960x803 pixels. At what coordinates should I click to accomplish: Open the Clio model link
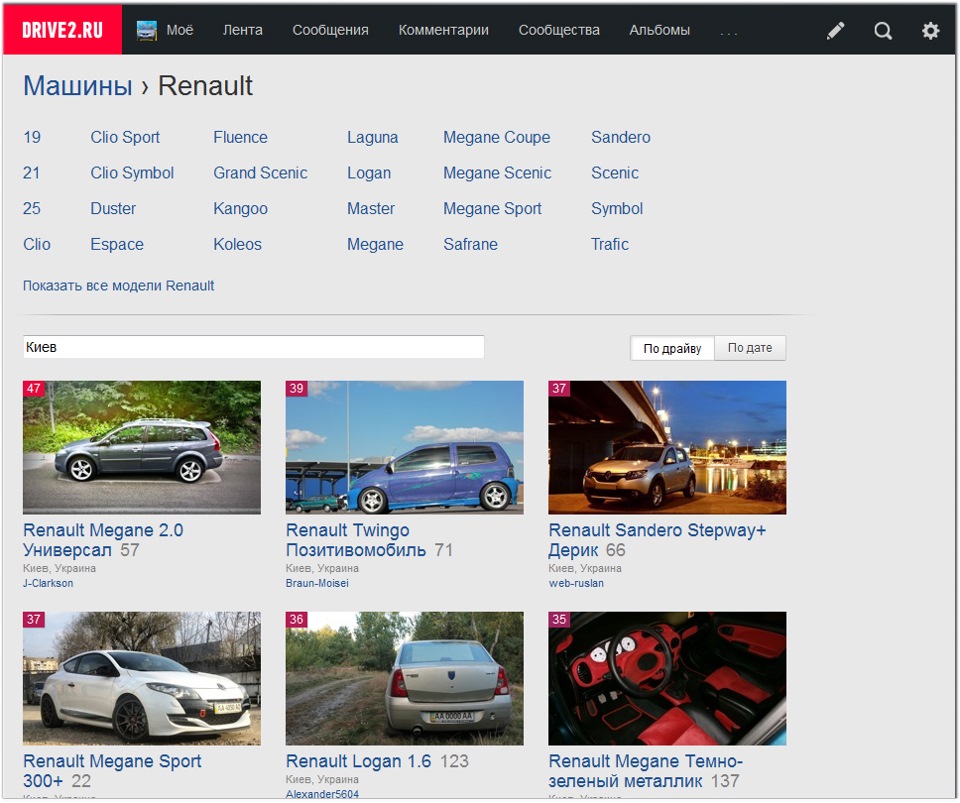37,244
